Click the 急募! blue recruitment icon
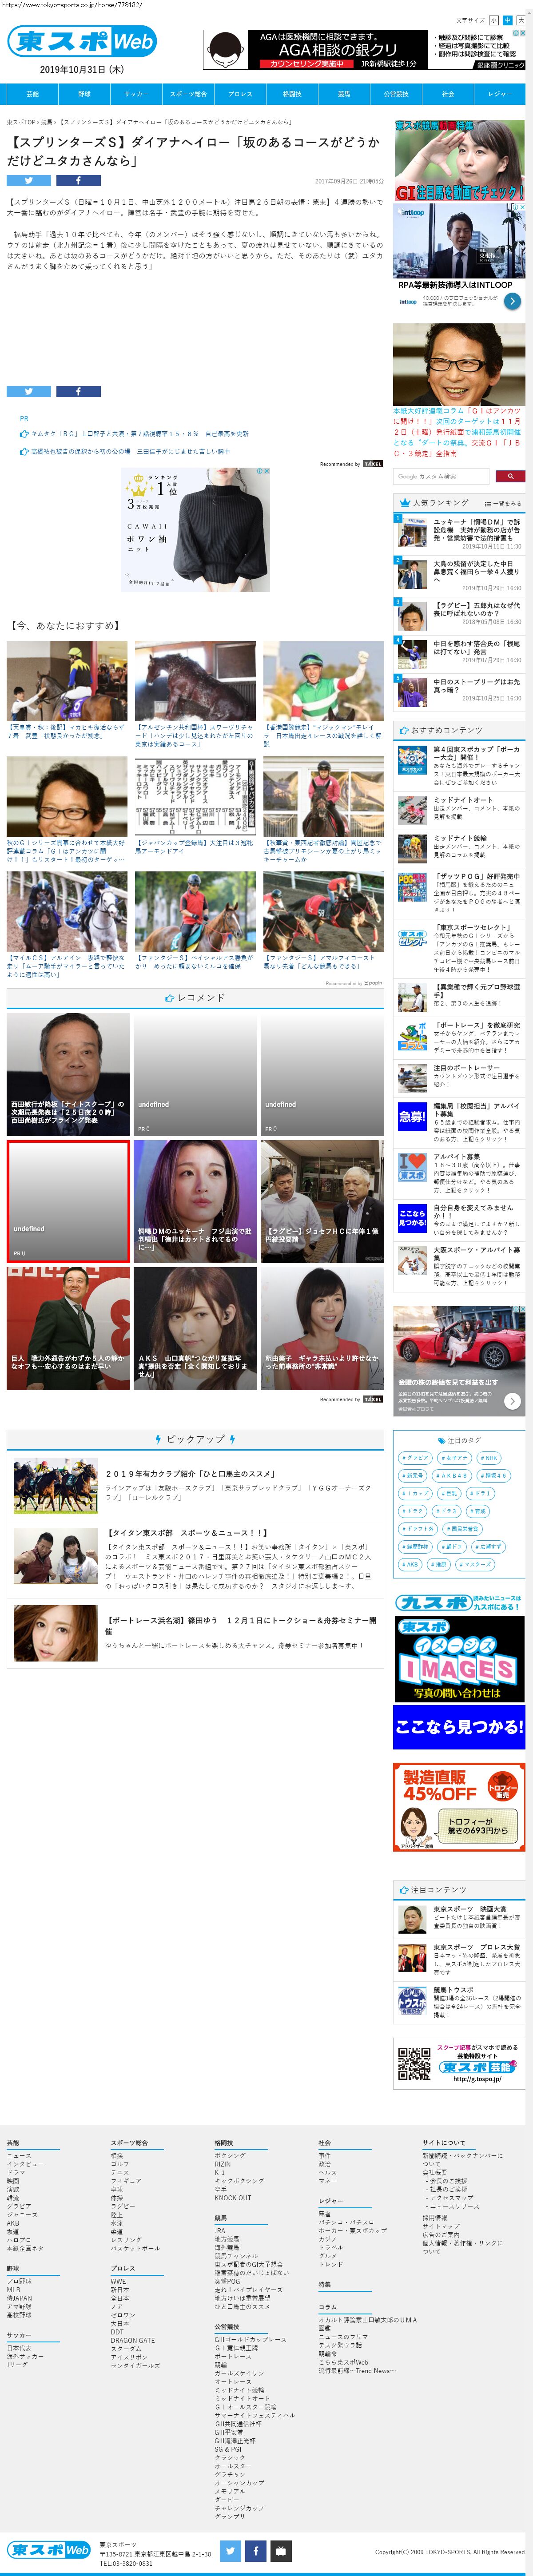 tap(412, 1116)
